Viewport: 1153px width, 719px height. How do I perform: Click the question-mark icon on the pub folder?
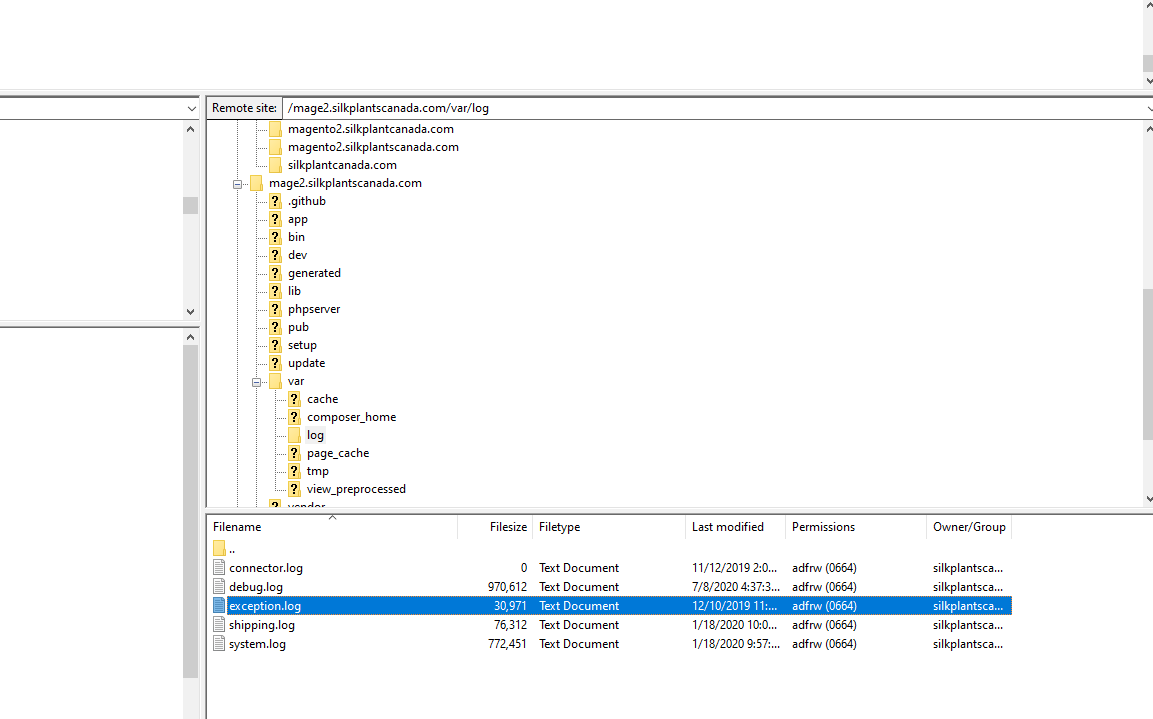[275, 326]
